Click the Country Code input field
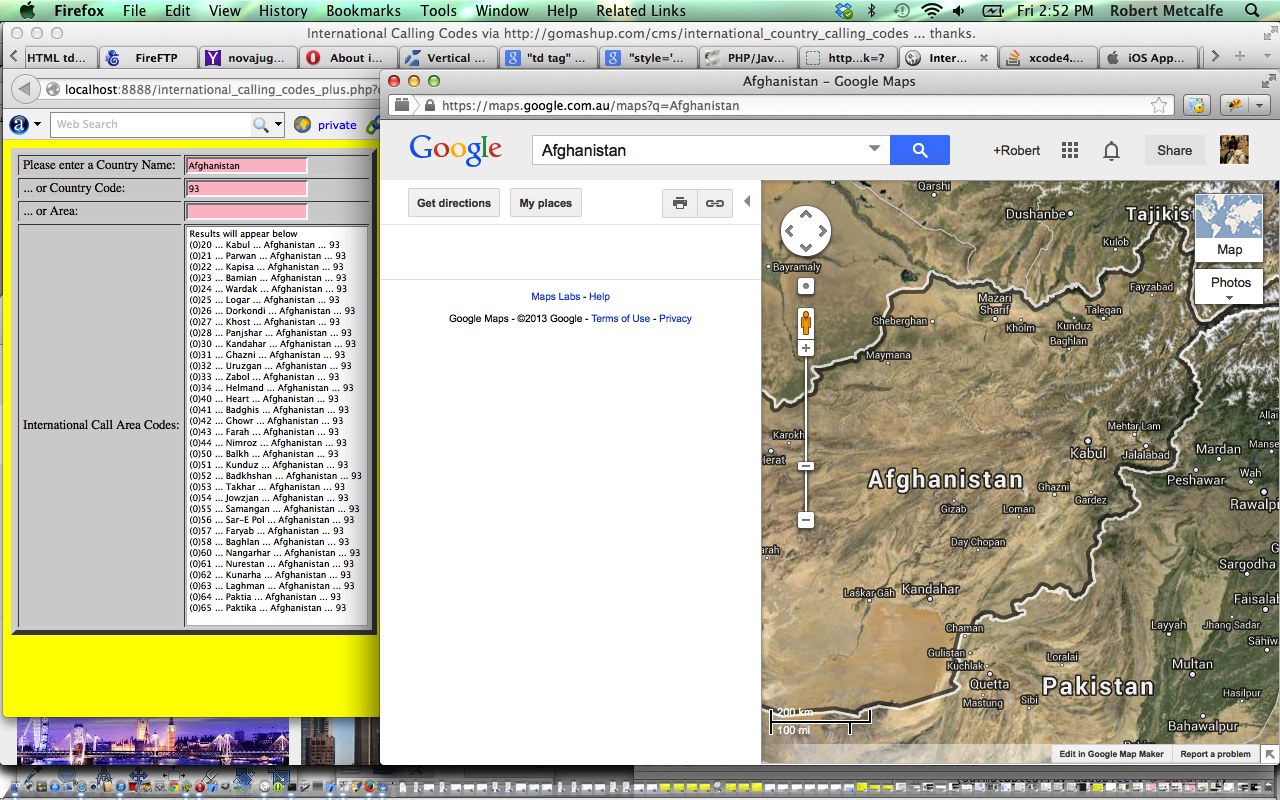 246,188
